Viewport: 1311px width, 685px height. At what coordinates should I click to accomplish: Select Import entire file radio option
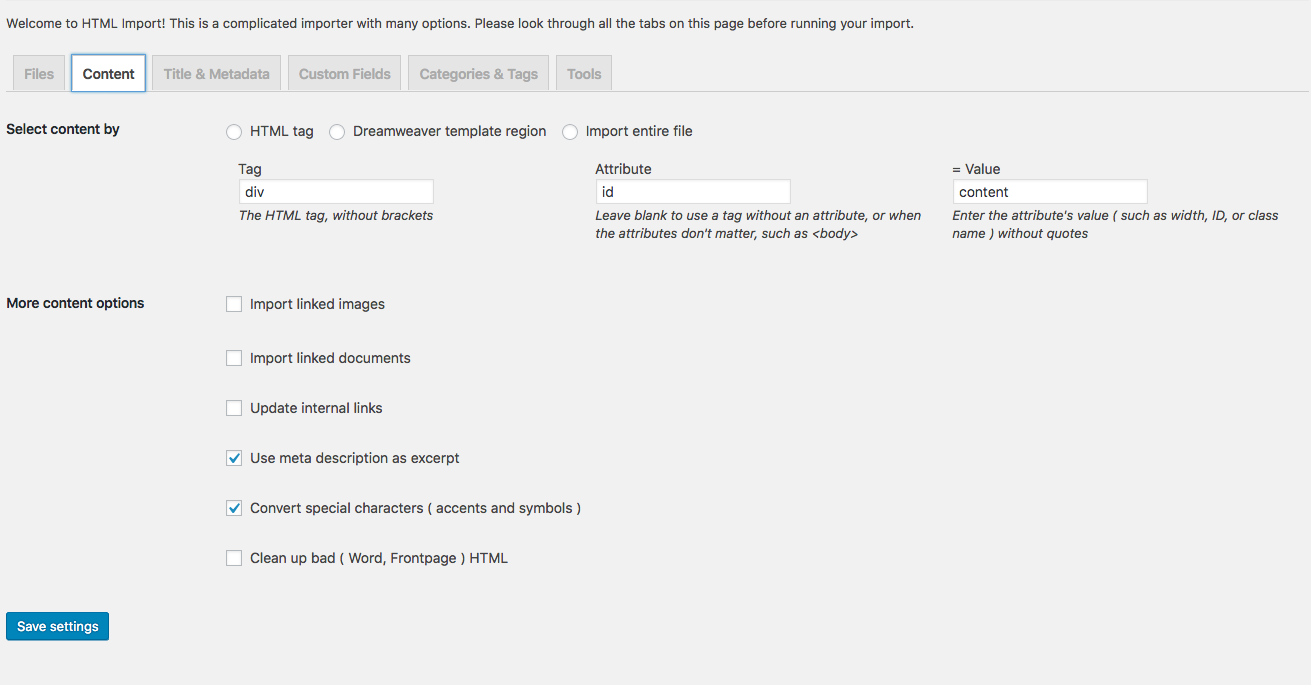pyautogui.click(x=570, y=132)
